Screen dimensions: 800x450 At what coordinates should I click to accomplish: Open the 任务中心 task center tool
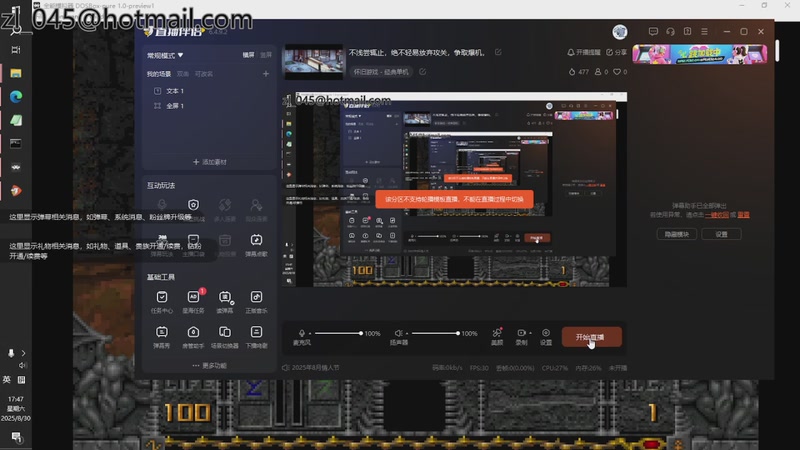[x=162, y=302]
